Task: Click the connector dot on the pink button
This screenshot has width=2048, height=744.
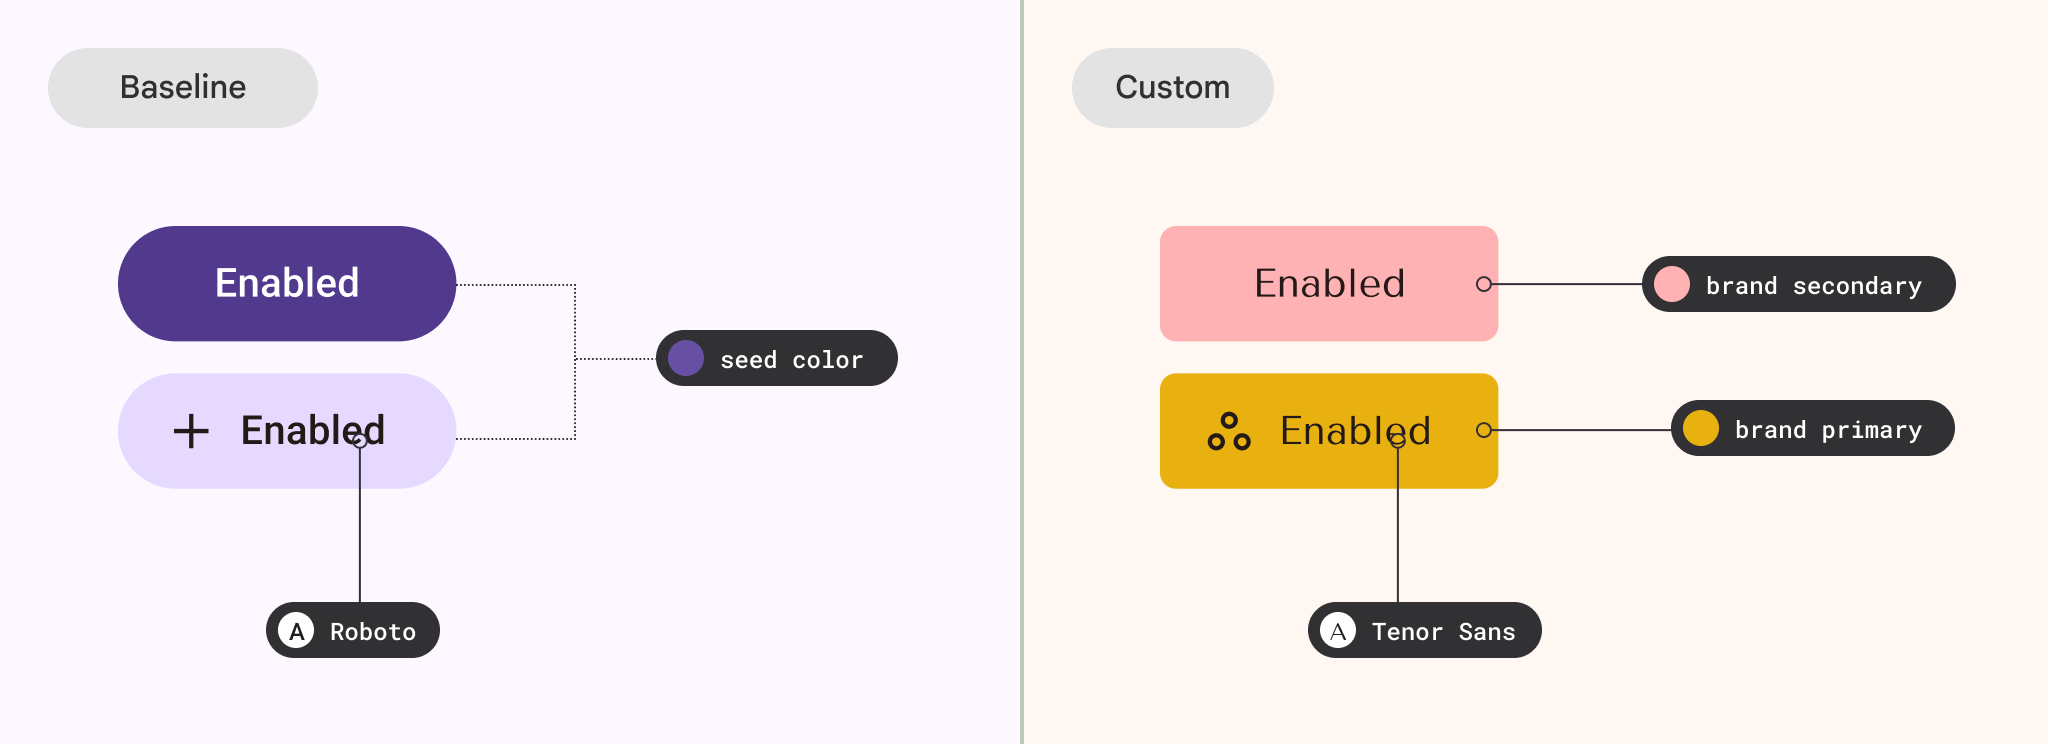Action: tap(1484, 284)
